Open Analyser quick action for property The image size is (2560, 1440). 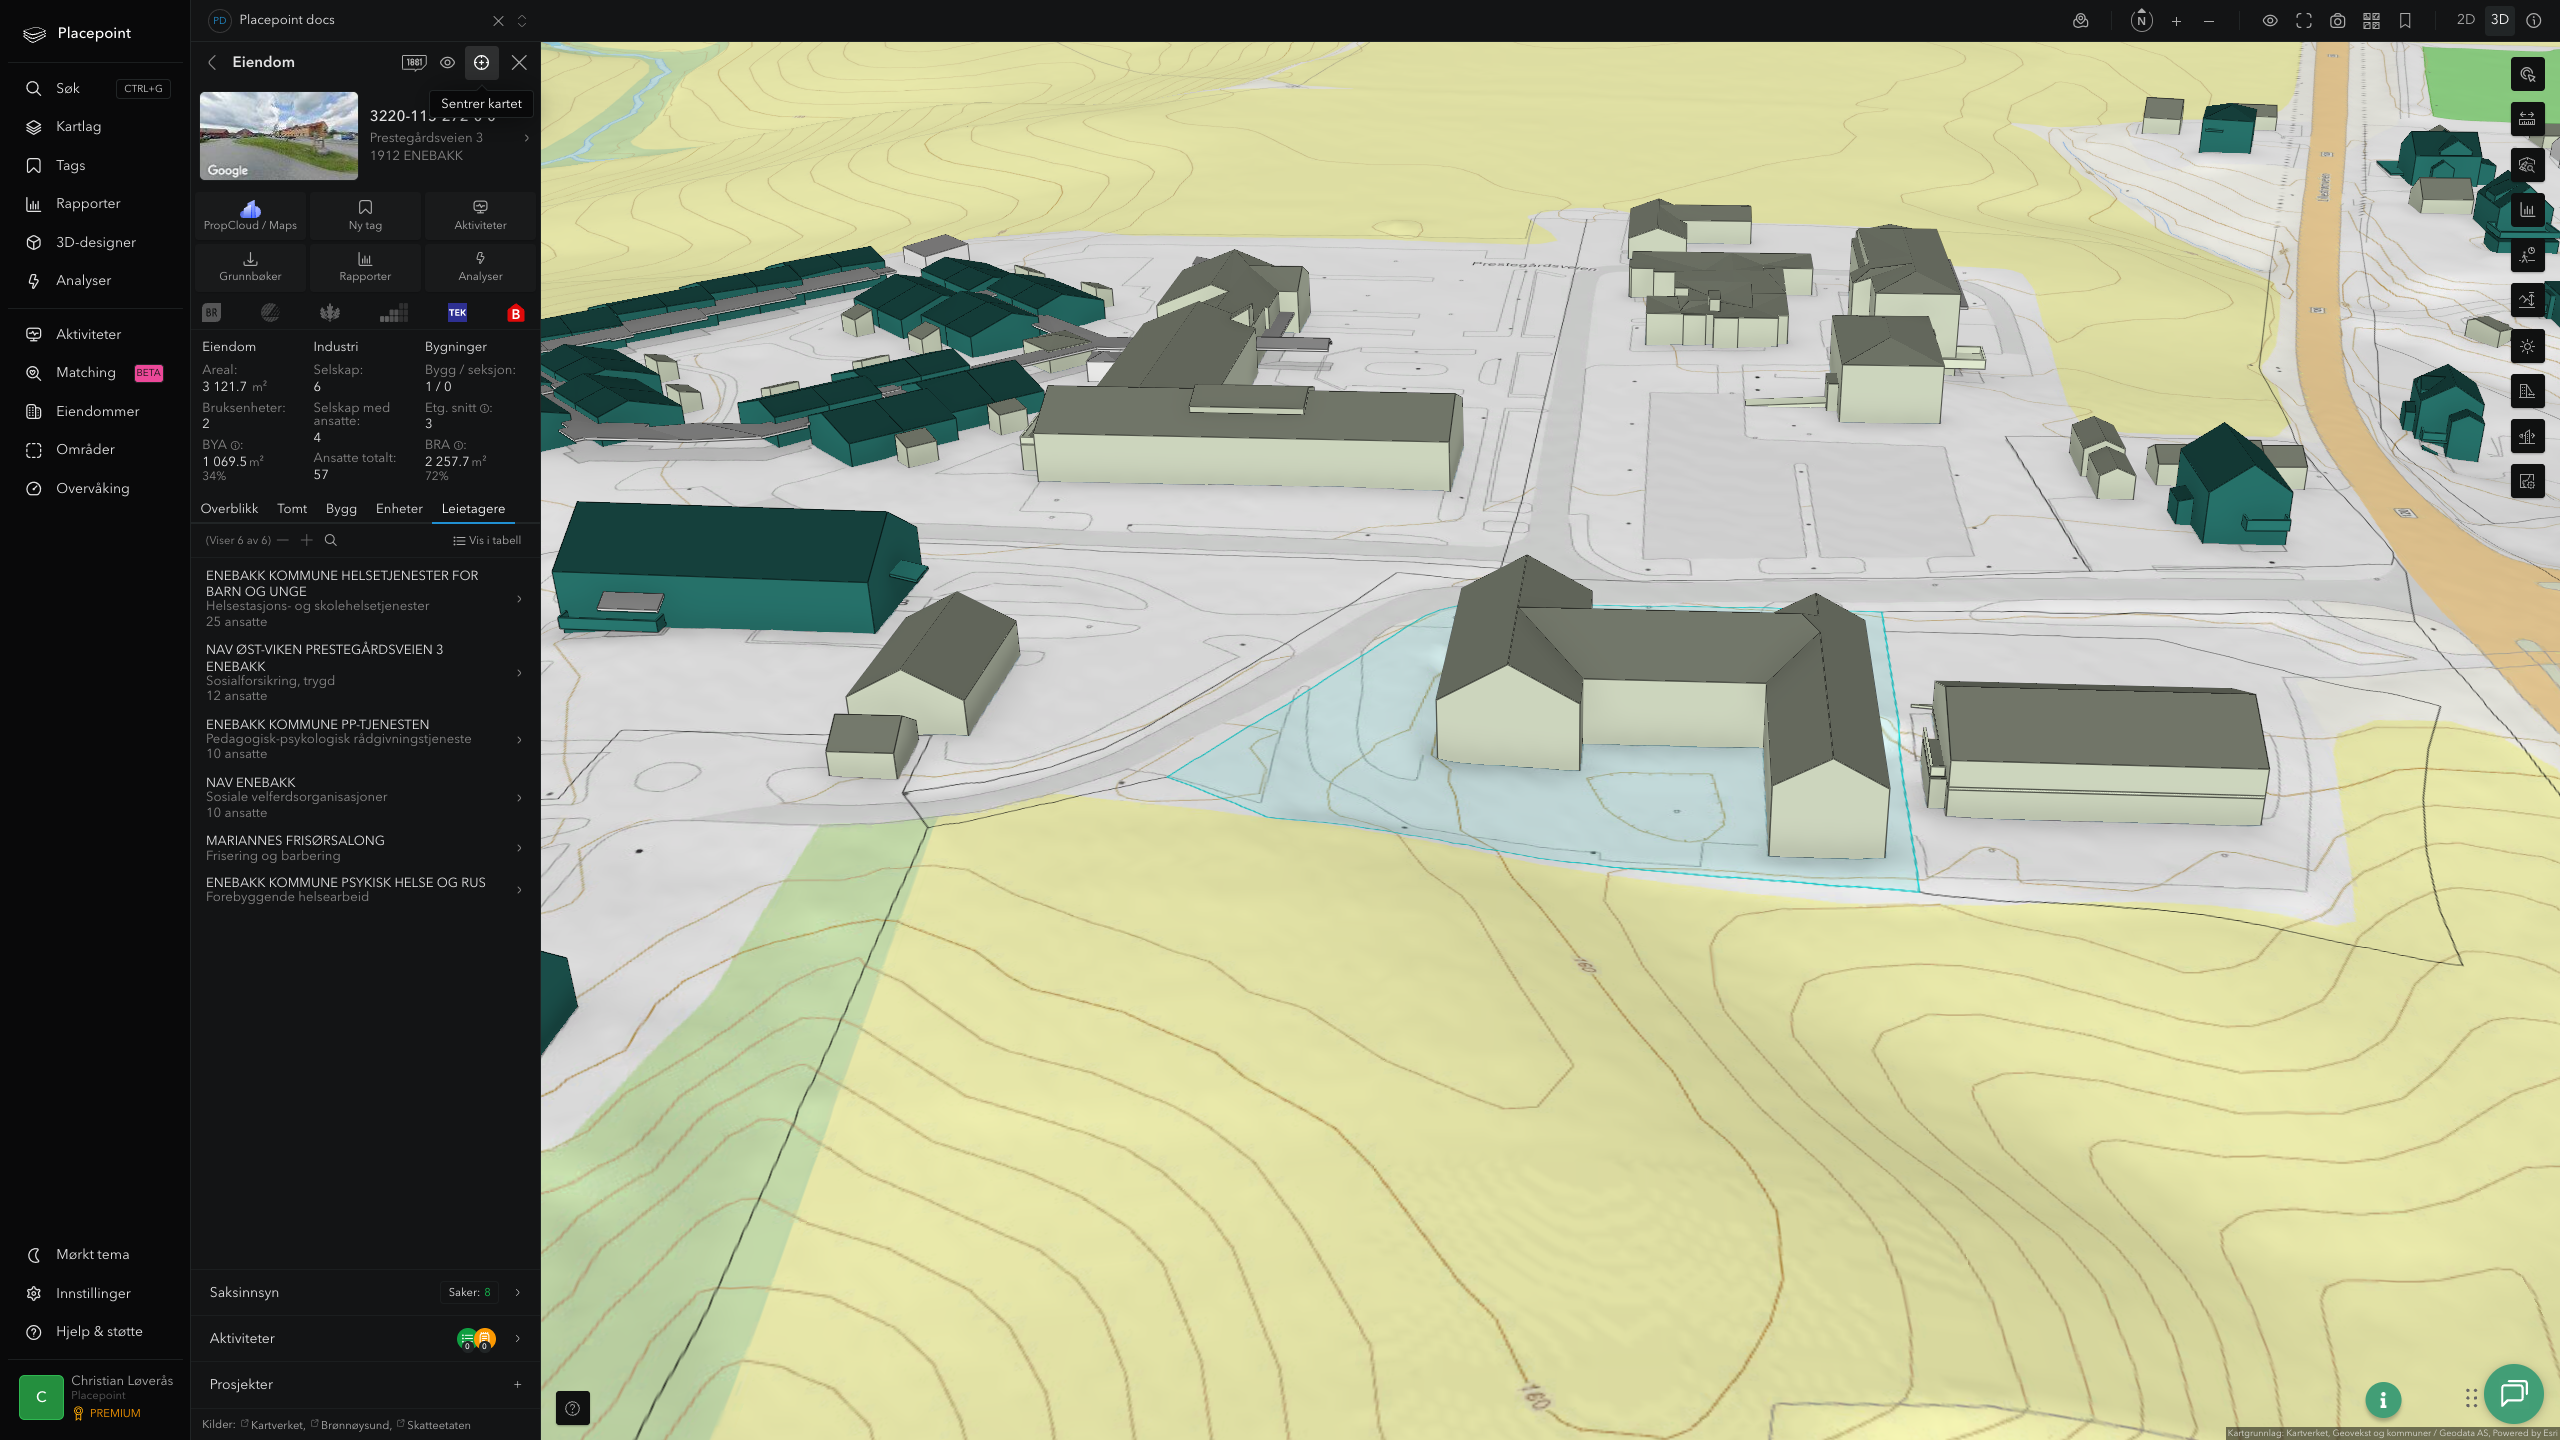pyautogui.click(x=480, y=266)
